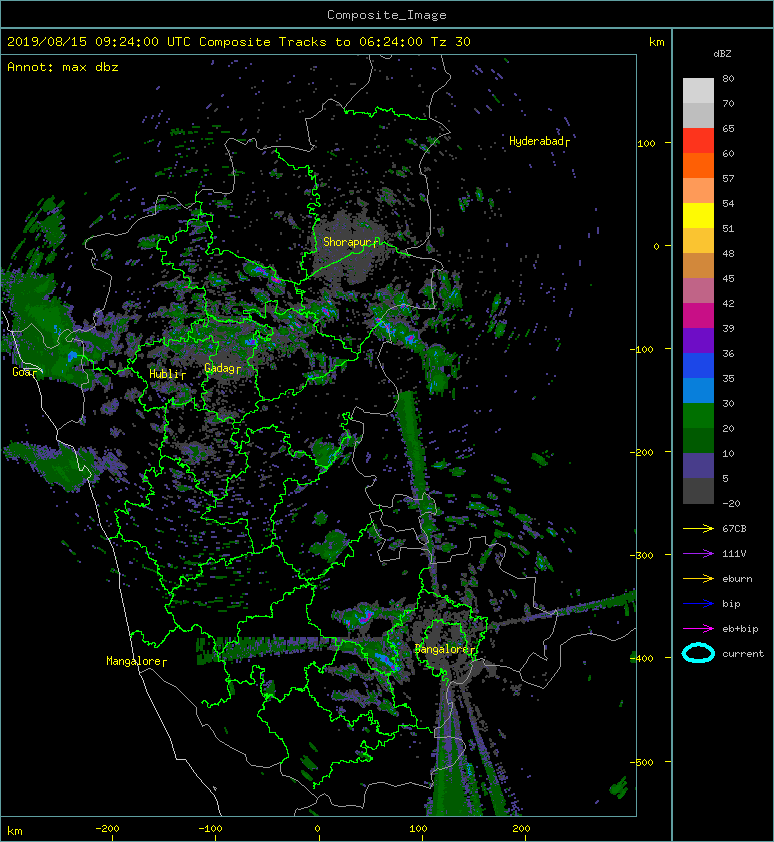The image size is (774, 842).
Task: Click the 'current' legend label
Action: (743, 654)
